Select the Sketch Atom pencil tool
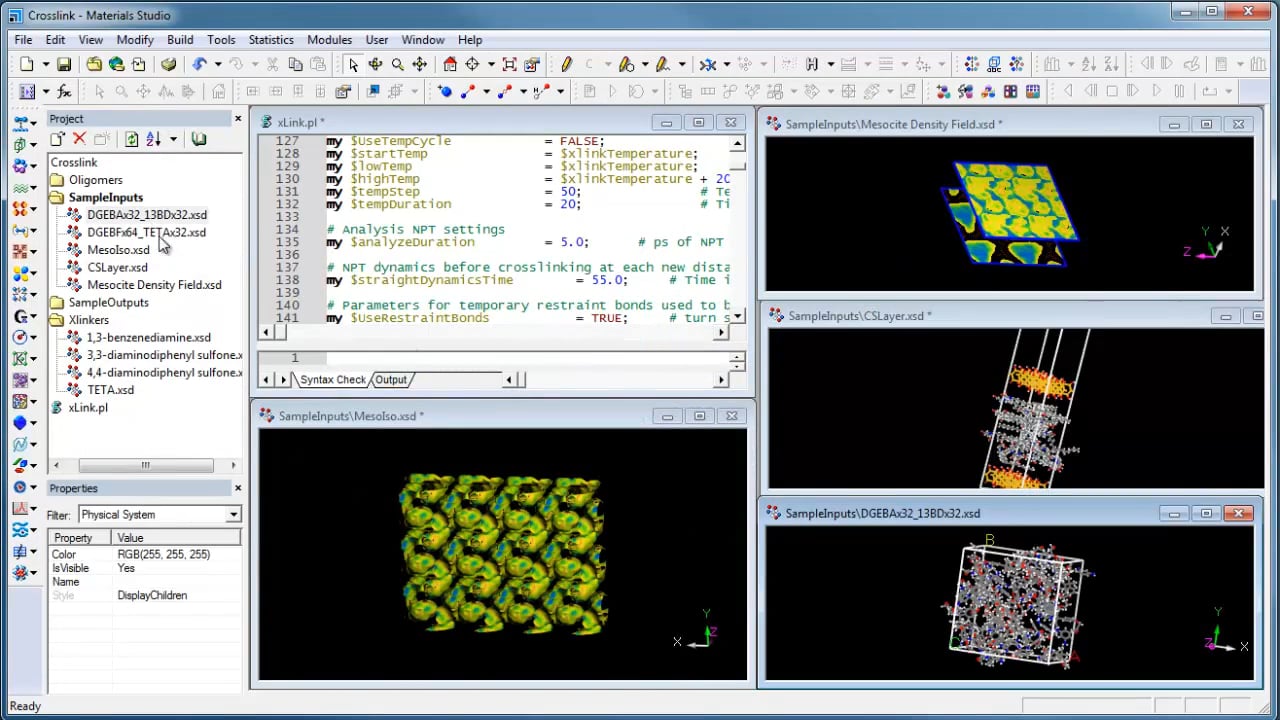1280x720 pixels. [566, 64]
